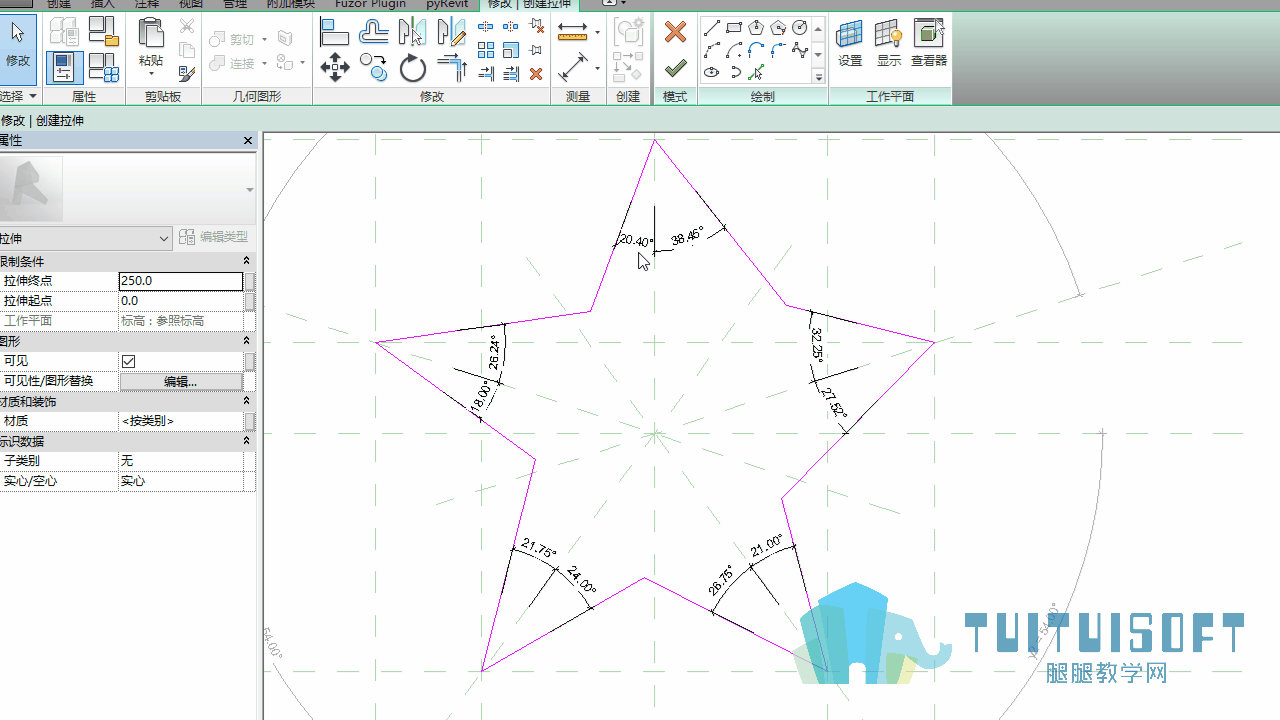Open the pyRevit ribbon tab
Viewport: 1280px width, 720px height.
tap(447, 4)
